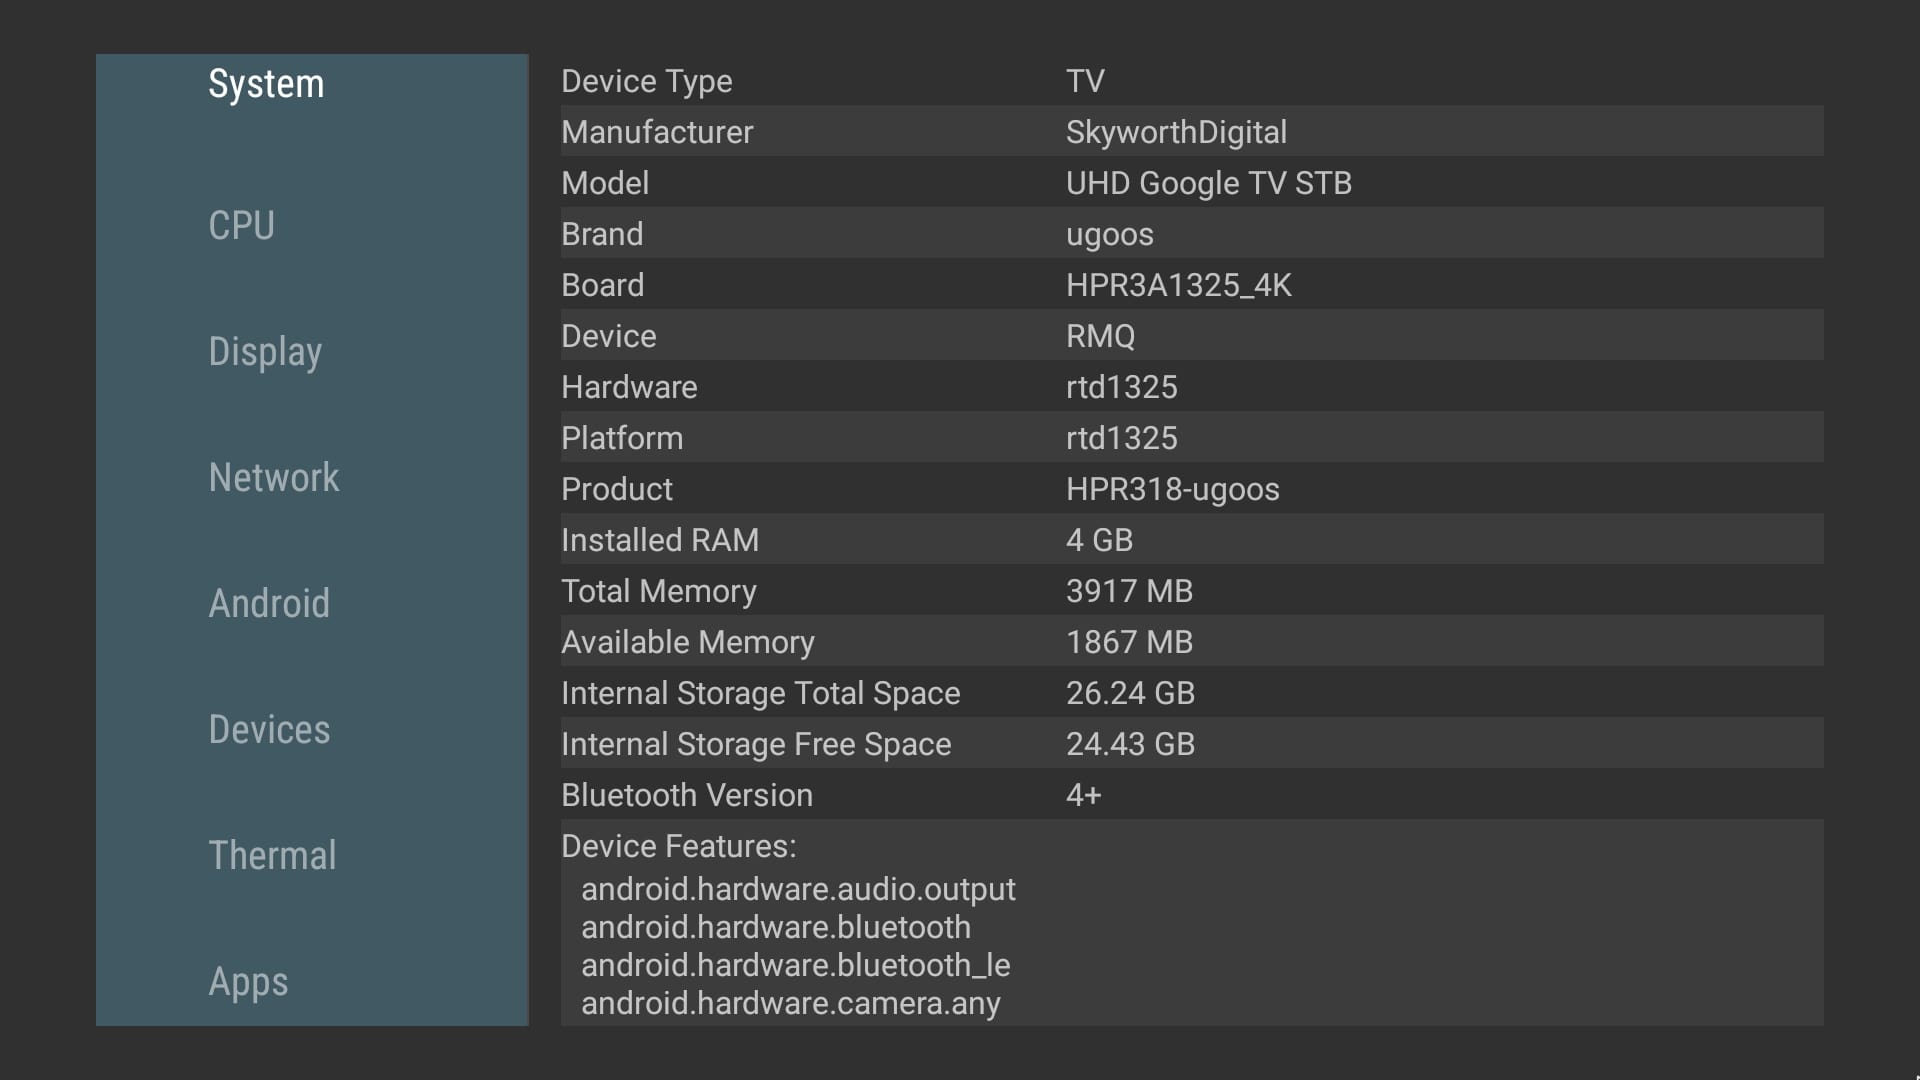The image size is (1920, 1080).
Task: Switch to the CPU section
Action: coord(241,226)
